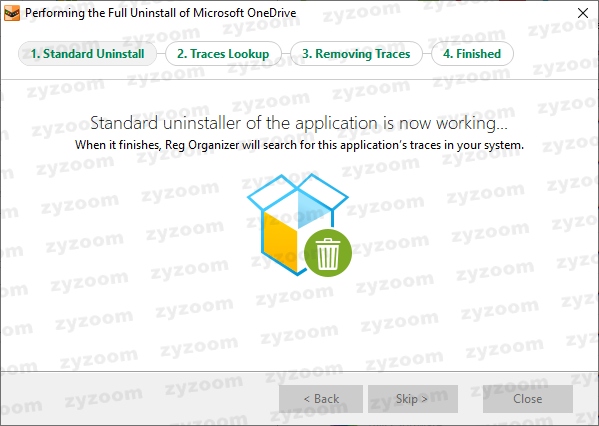Click the yellow side of the box graphic

(280, 241)
